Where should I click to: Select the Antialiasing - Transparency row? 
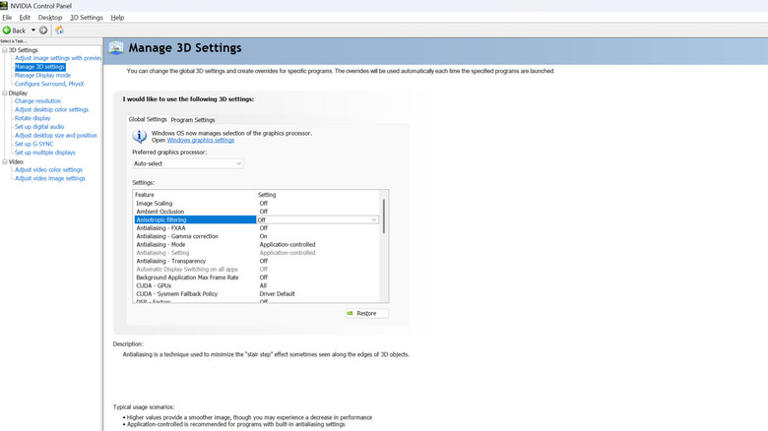coord(257,261)
